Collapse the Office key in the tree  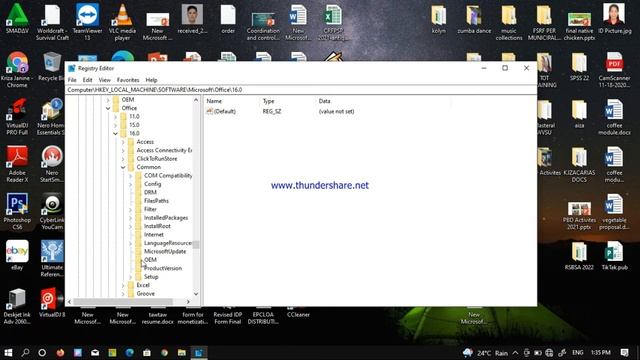pyautogui.click(x=108, y=108)
